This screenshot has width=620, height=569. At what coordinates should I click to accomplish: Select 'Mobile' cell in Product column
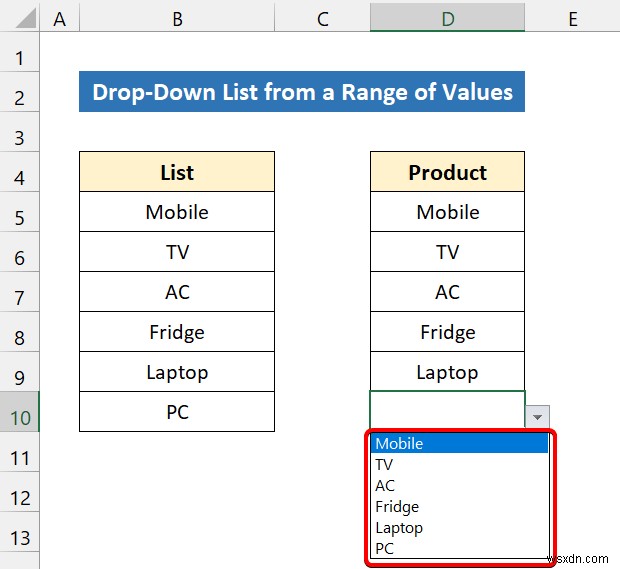click(448, 212)
